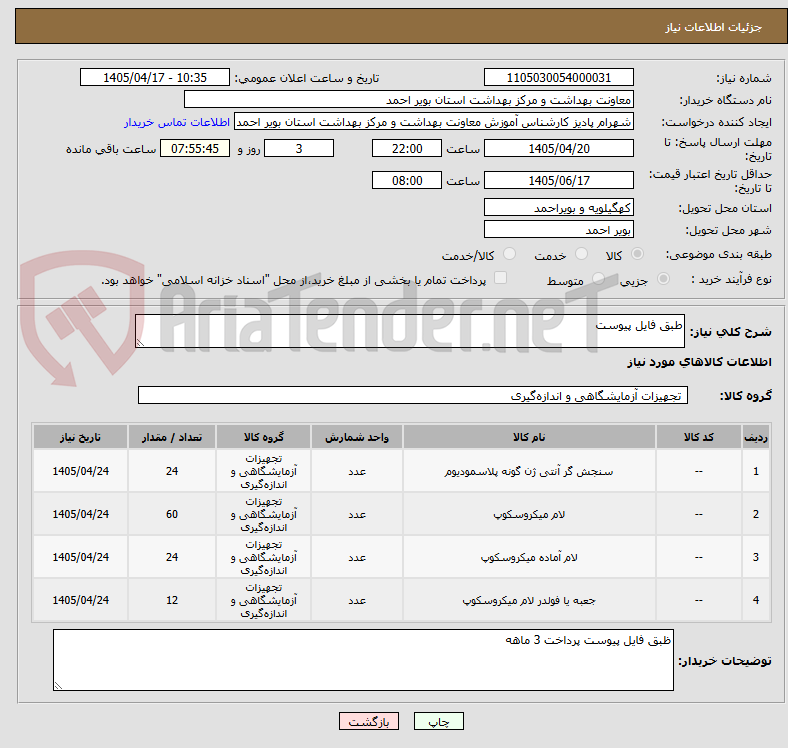Click goods group cell in row 2
788x748 pixels.
point(263,514)
